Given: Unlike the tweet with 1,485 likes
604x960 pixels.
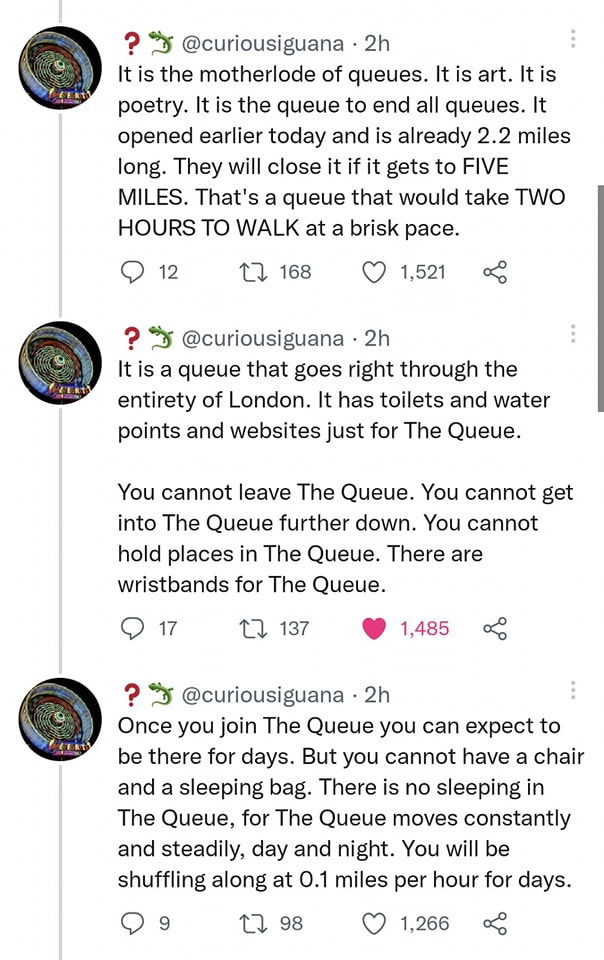Looking at the screenshot, I should (373, 629).
